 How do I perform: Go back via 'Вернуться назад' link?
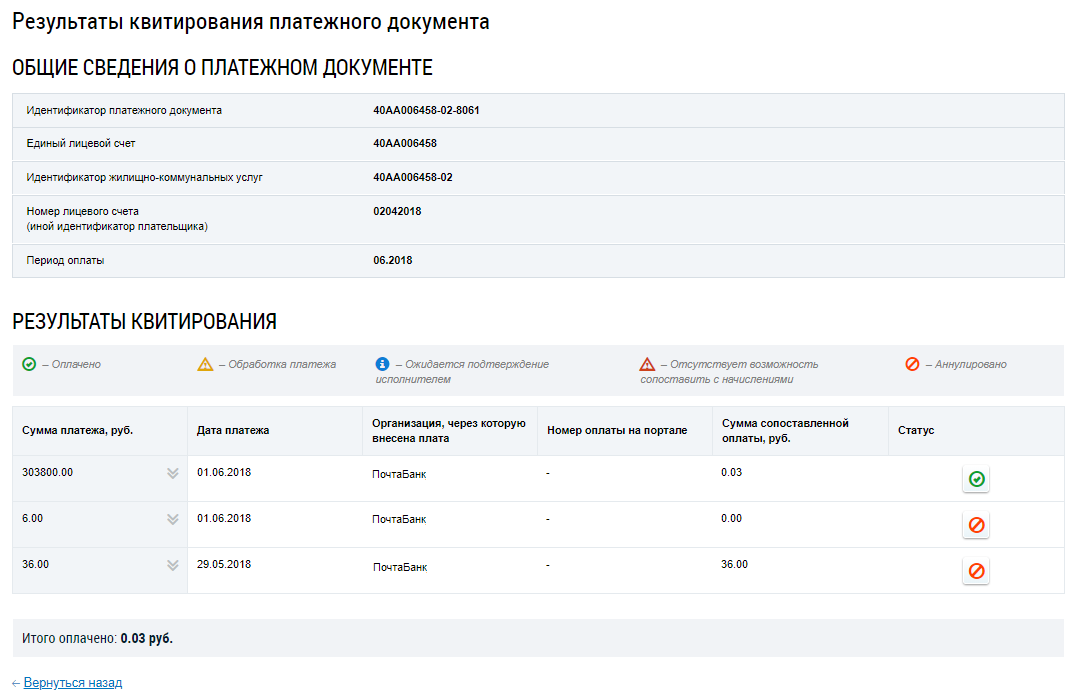click(72, 683)
